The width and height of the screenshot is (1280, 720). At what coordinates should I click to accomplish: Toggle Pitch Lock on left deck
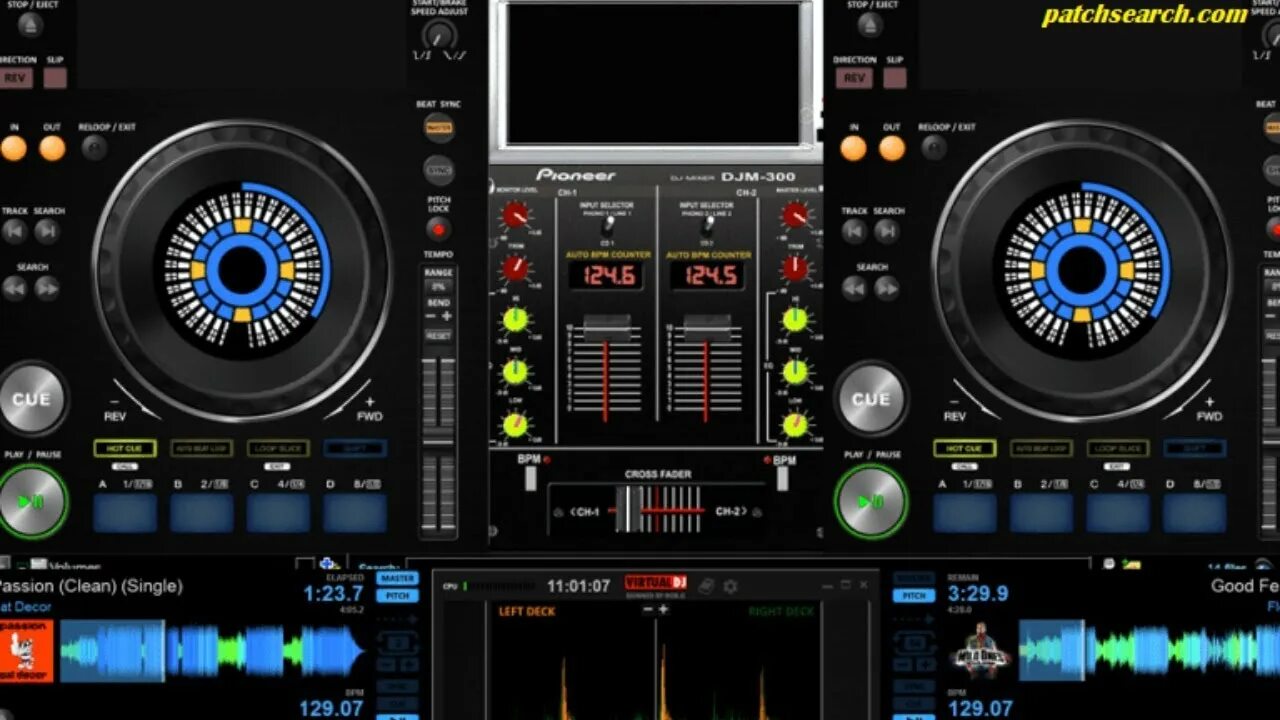(438, 229)
